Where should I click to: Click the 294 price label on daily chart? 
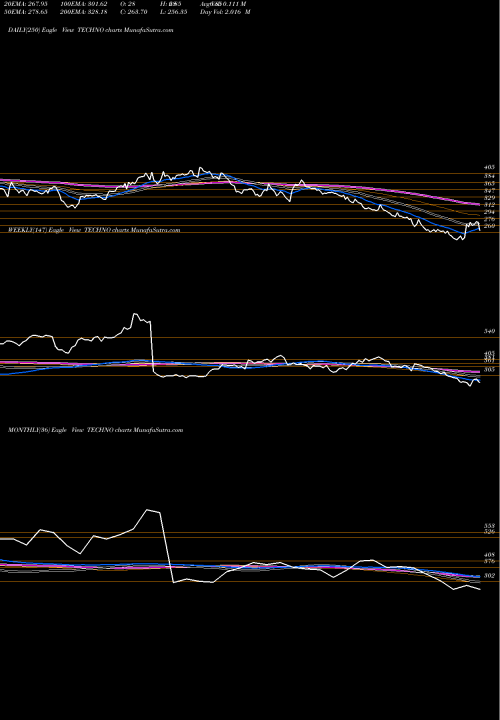click(x=489, y=212)
